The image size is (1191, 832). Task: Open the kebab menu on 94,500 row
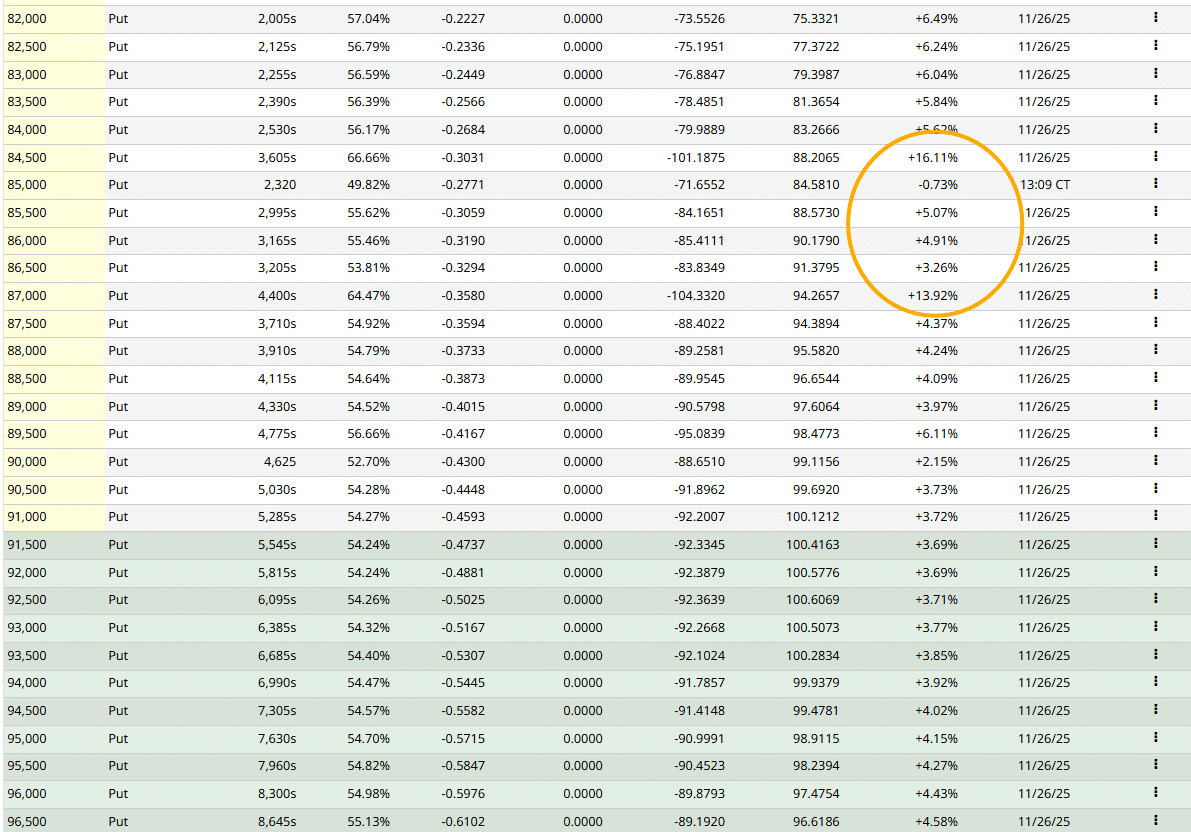pyautogui.click(x=1155, y=710)
